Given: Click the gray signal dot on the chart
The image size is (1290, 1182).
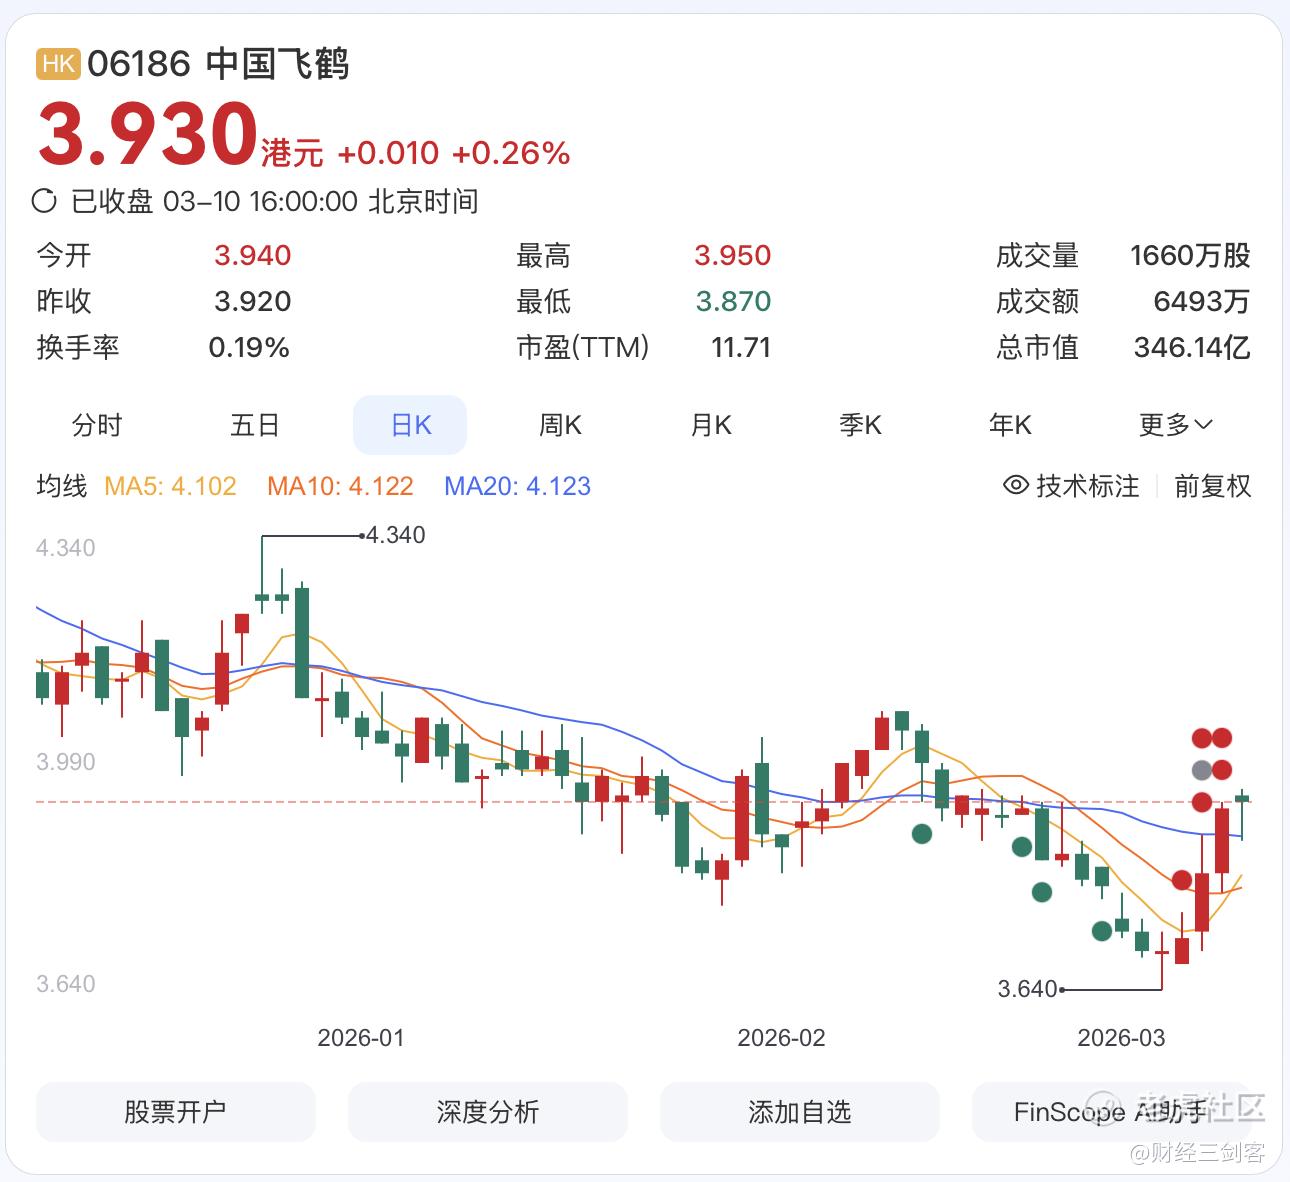Looking at the screenshot, I should tap(1202, 770).
